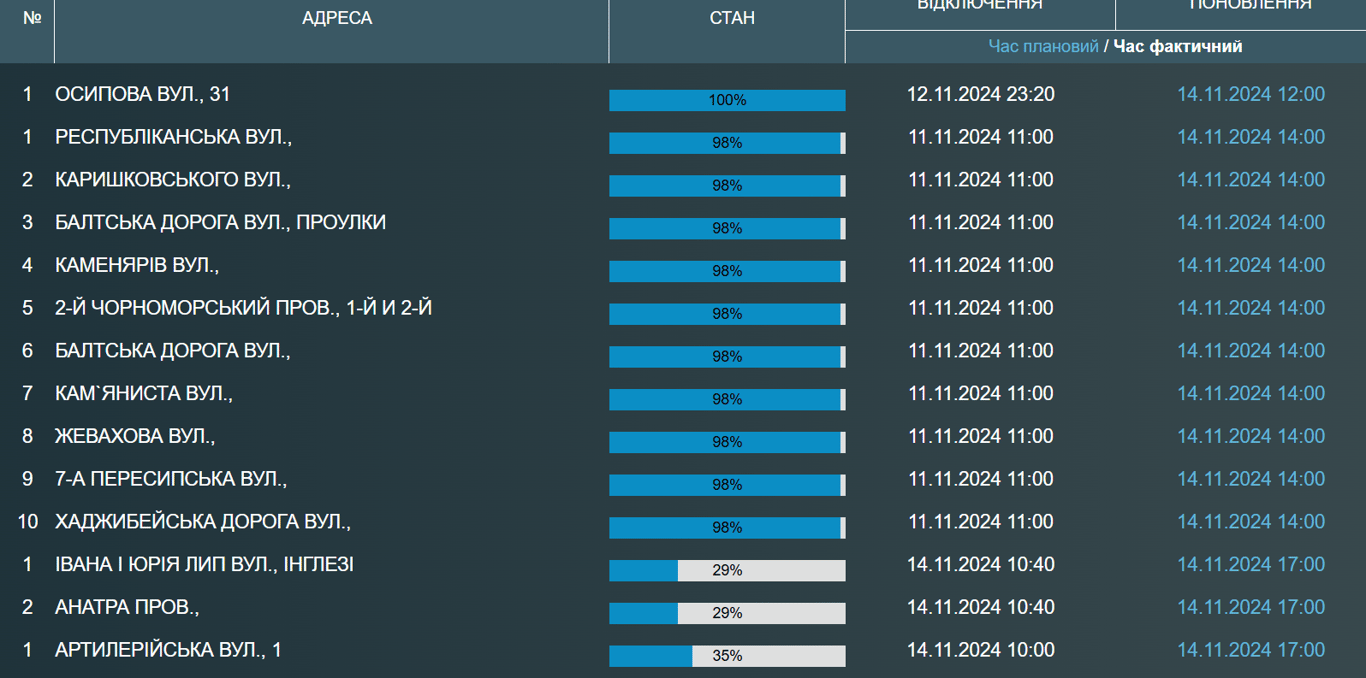Click the 100% progress bar for Осипова
Viewport: 1366px width, 678px height.
pyautogui.click(x=727, y=100)
